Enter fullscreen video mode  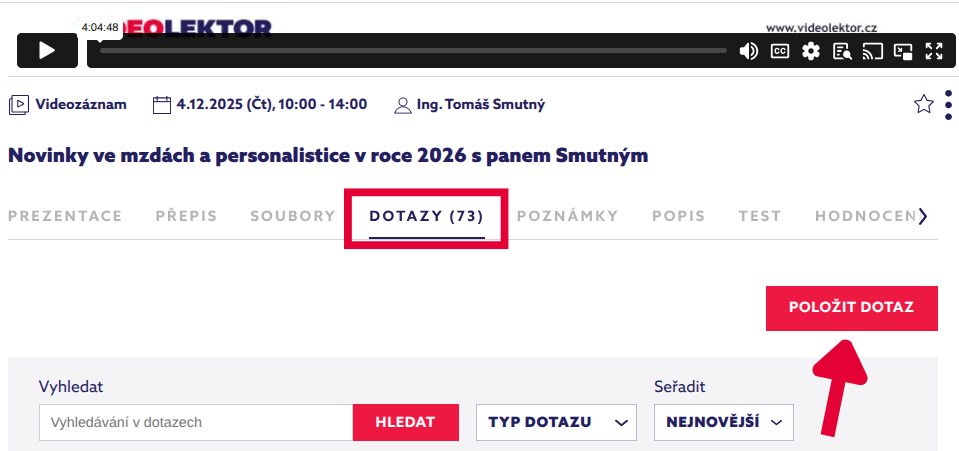(934, 51)
